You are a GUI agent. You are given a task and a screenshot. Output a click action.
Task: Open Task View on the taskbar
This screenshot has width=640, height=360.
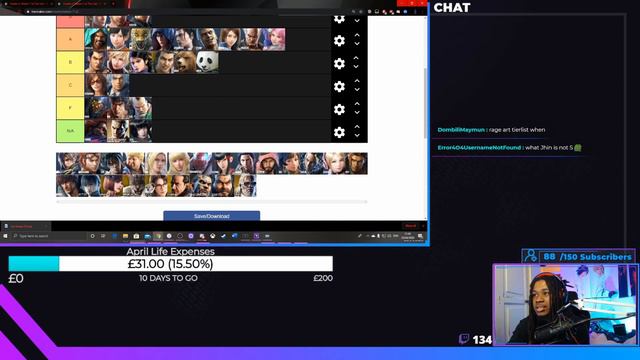(103, 236)
